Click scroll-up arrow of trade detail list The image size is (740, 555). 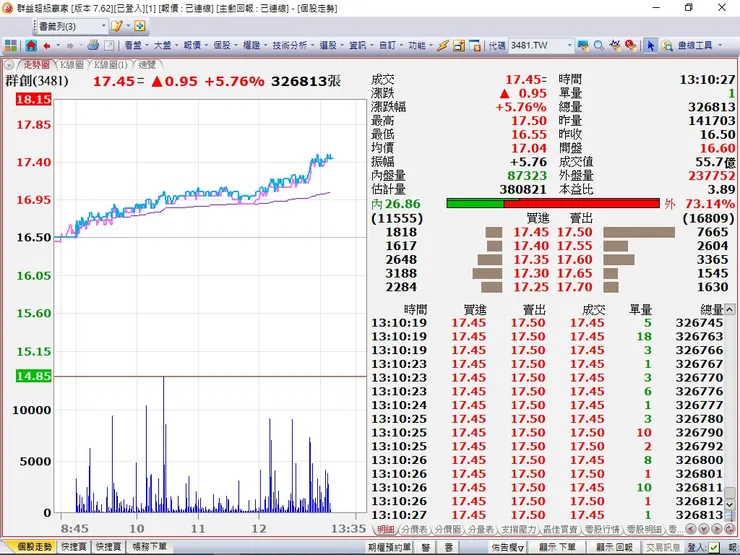tap(730, 310)
